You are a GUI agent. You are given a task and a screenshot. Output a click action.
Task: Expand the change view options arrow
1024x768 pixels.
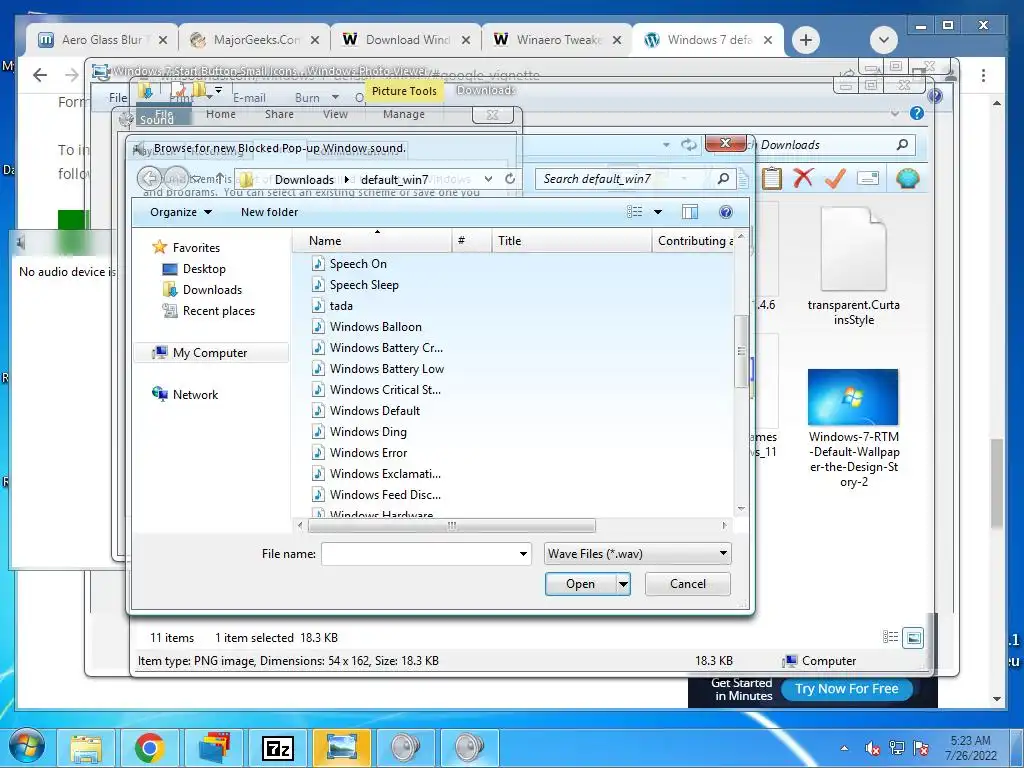658,212
